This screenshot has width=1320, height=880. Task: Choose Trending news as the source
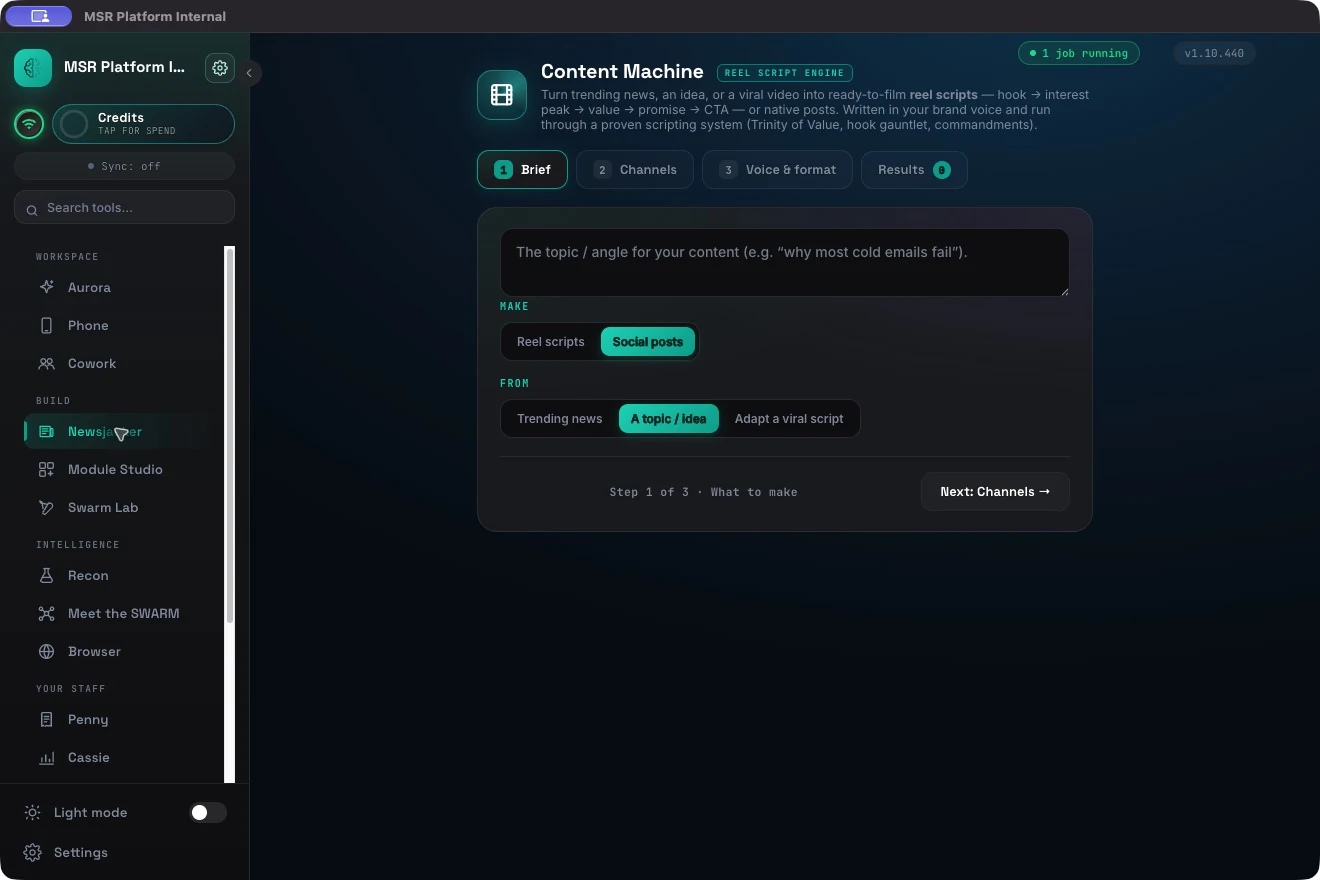(560, 418)
